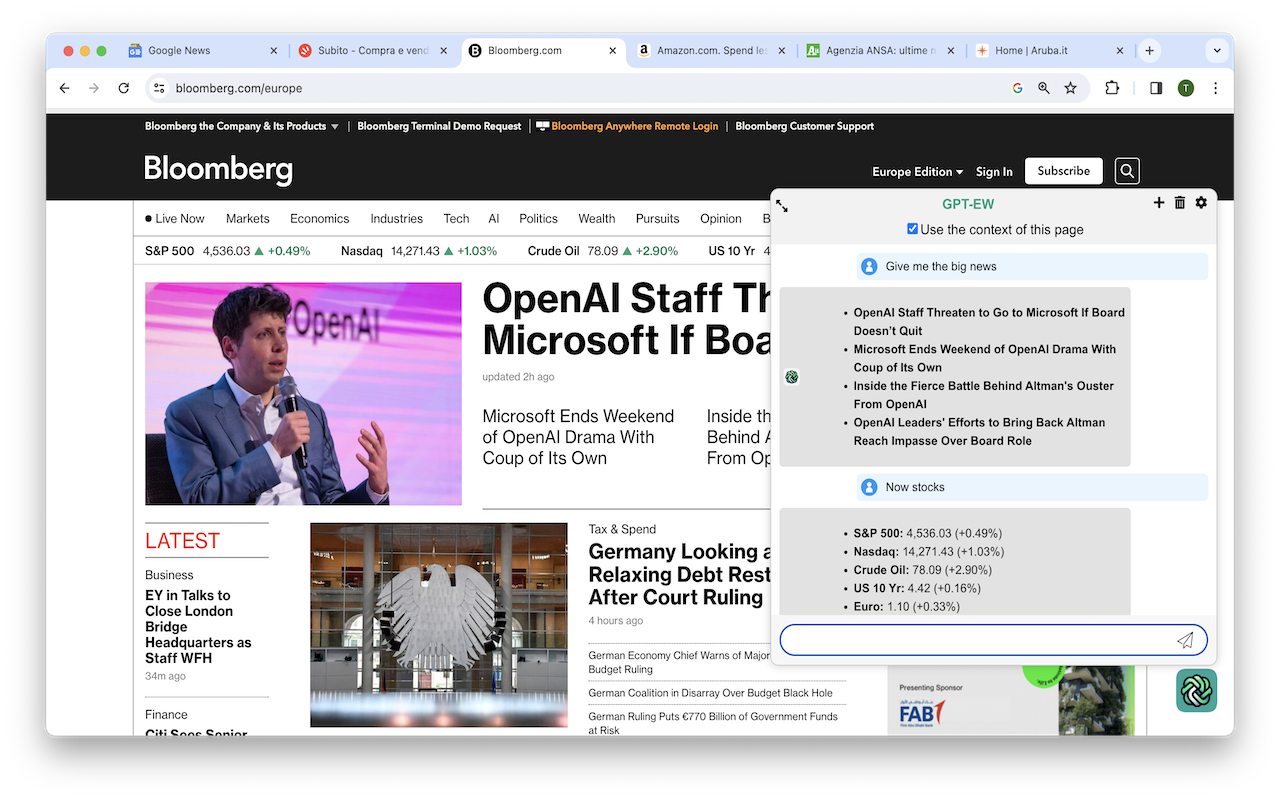1280x800 pixels.
Task: Open the German eagle Bundestag photo
Action: coord(439,625)
